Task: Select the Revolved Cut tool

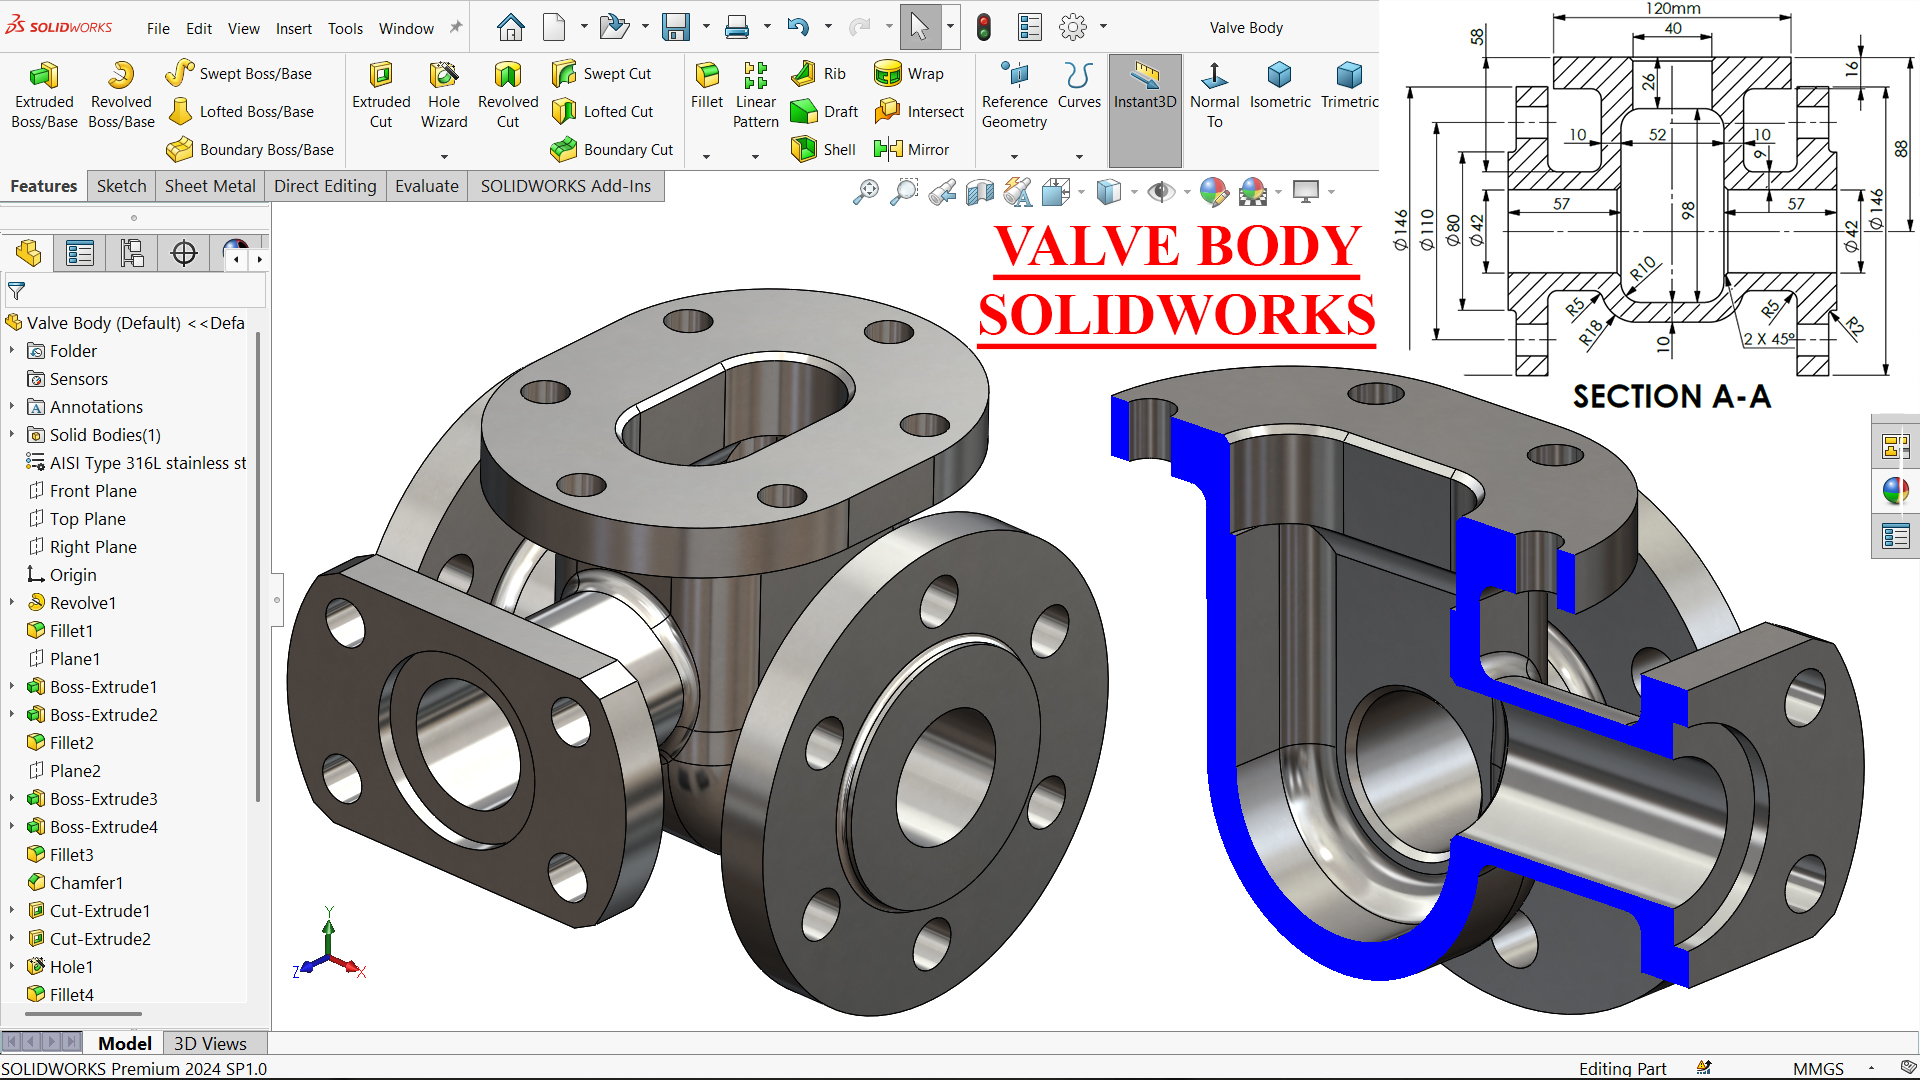Action: (x=508, y=95)
